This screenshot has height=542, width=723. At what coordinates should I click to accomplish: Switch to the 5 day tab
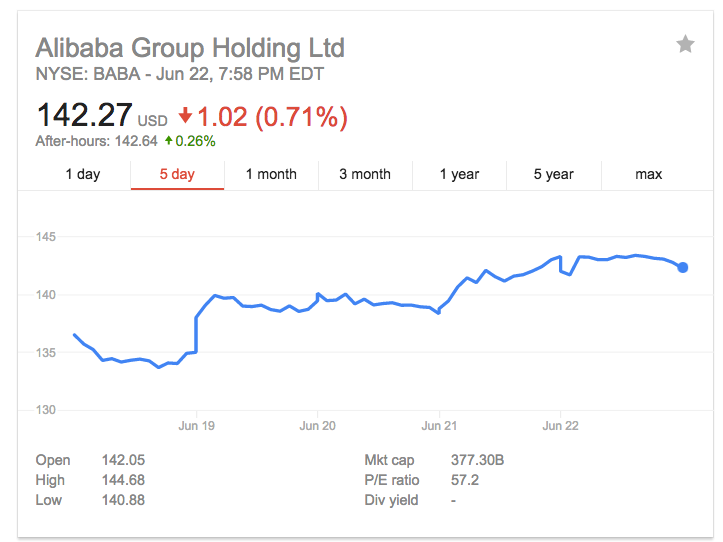click(x=177, y=174)
